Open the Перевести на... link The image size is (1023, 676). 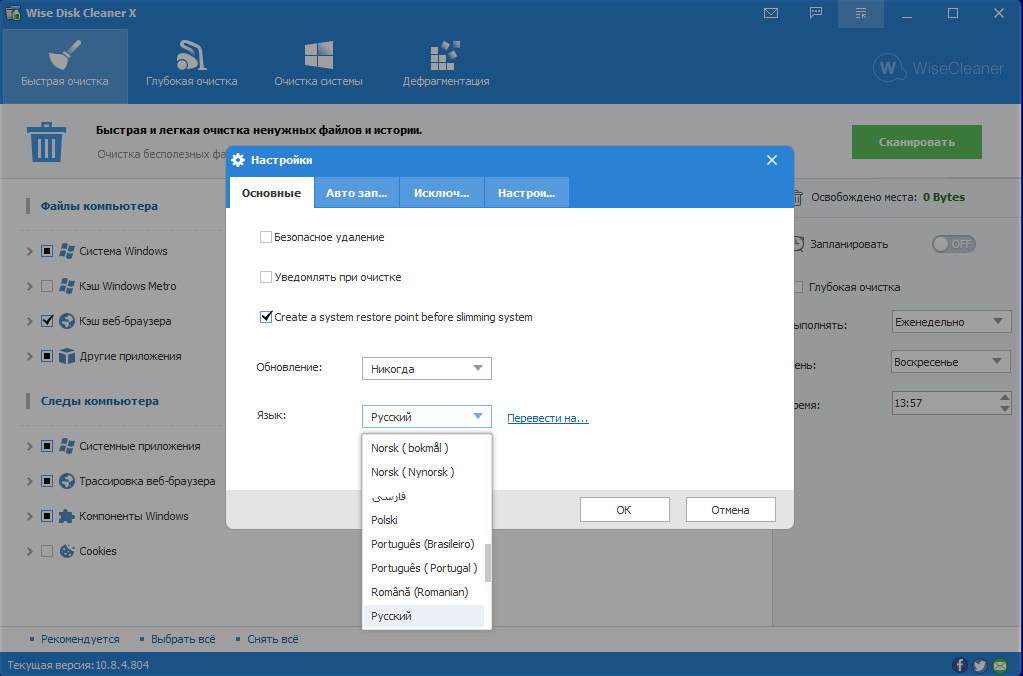pyautogui.click(x=548, y=418)
